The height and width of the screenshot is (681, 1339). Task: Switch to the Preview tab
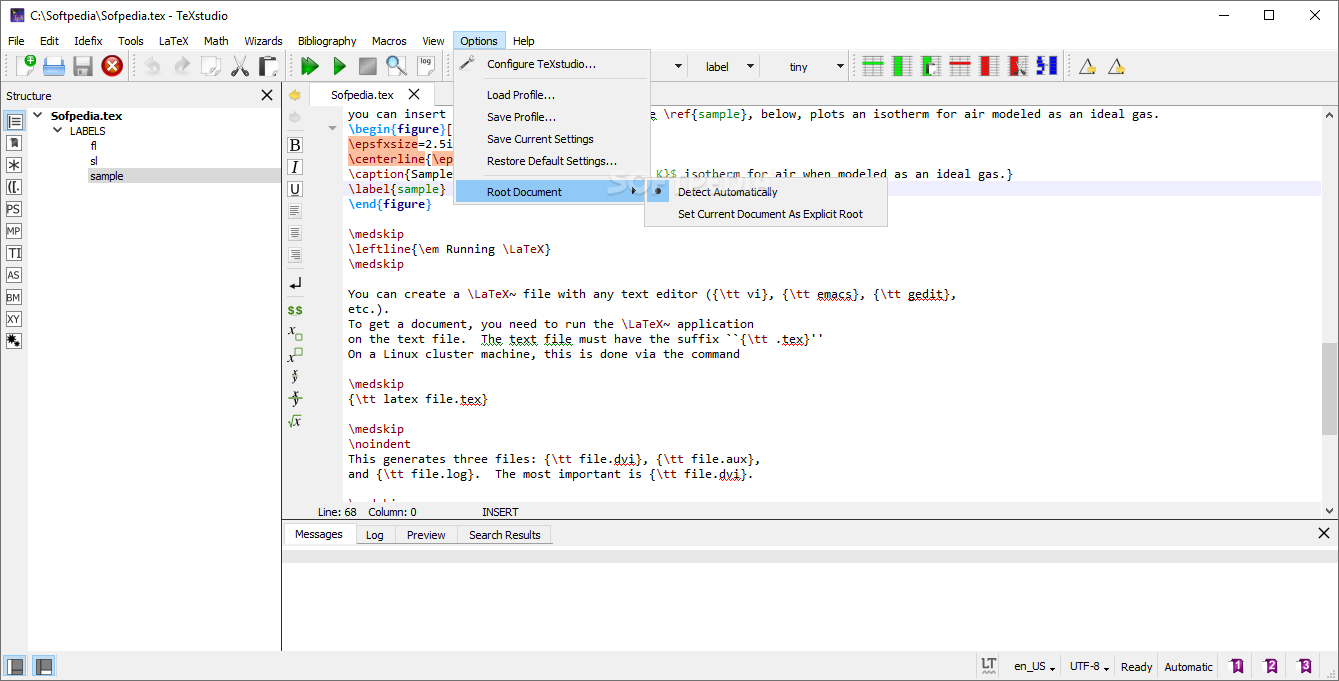click(x=426, y=535)
